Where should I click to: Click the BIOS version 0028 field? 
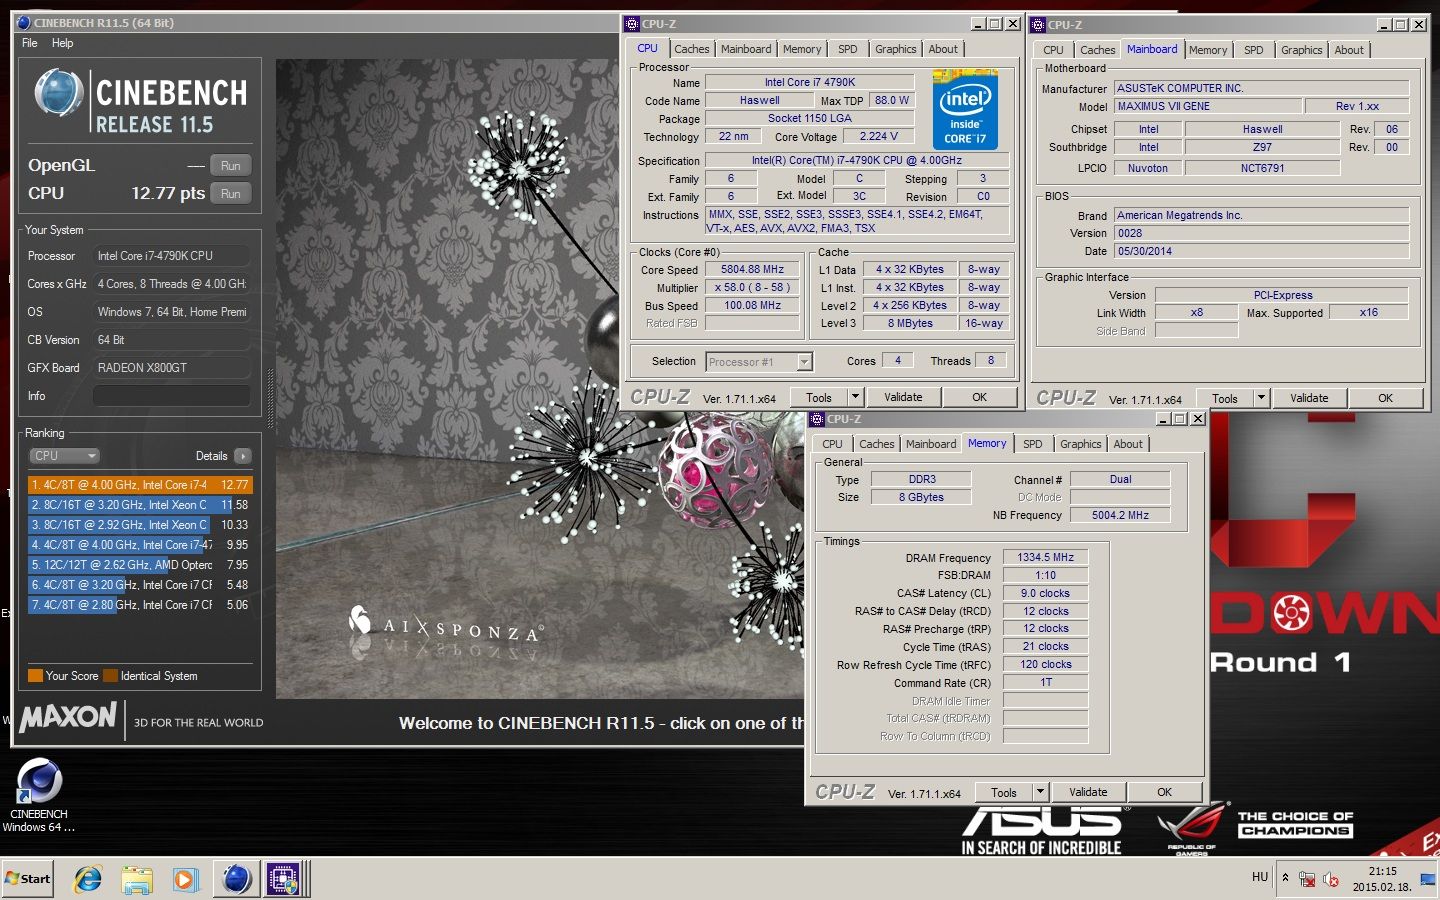point(1261,233)
